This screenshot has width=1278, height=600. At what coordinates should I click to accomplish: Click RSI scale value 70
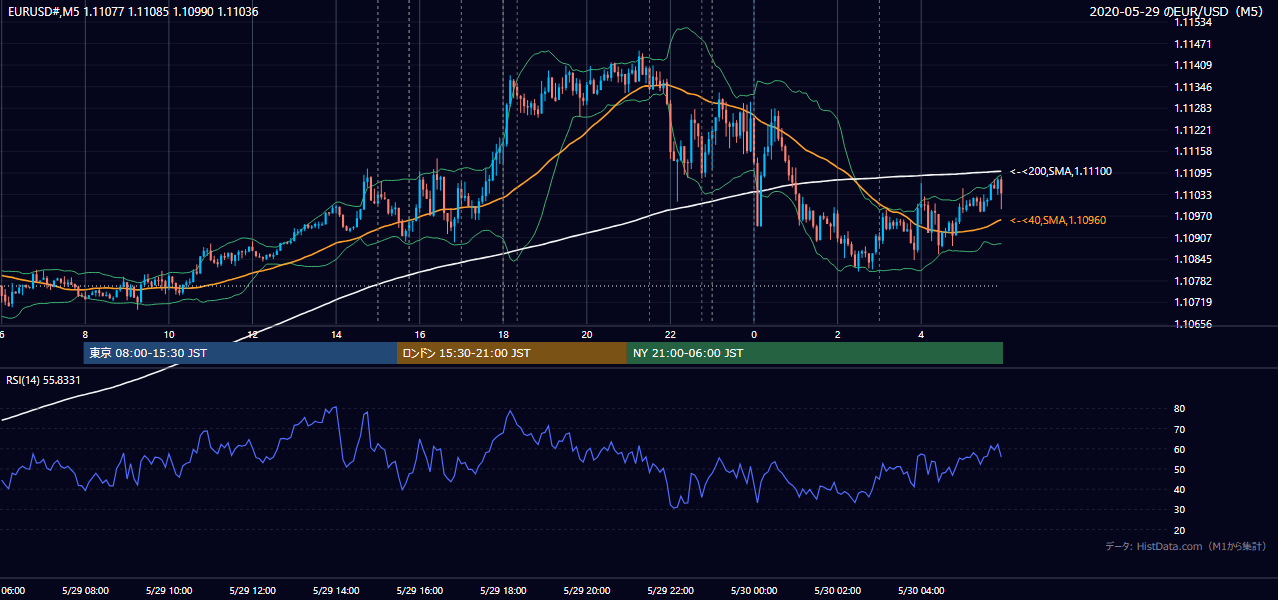pos(1180,429)
